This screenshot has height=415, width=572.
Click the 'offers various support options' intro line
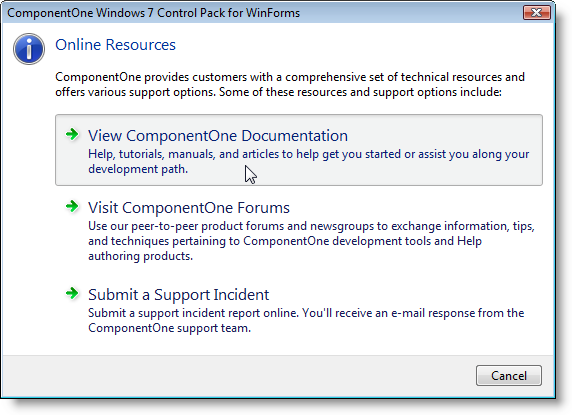[278, 92]
